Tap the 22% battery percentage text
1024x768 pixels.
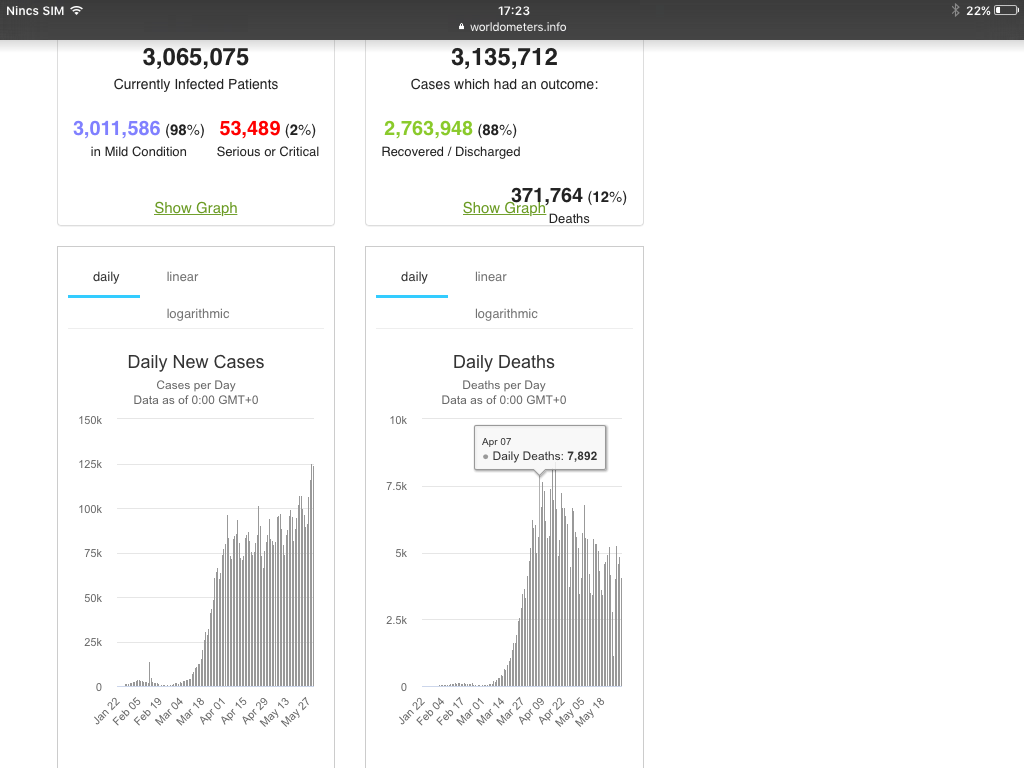click(x=978, y=10)
